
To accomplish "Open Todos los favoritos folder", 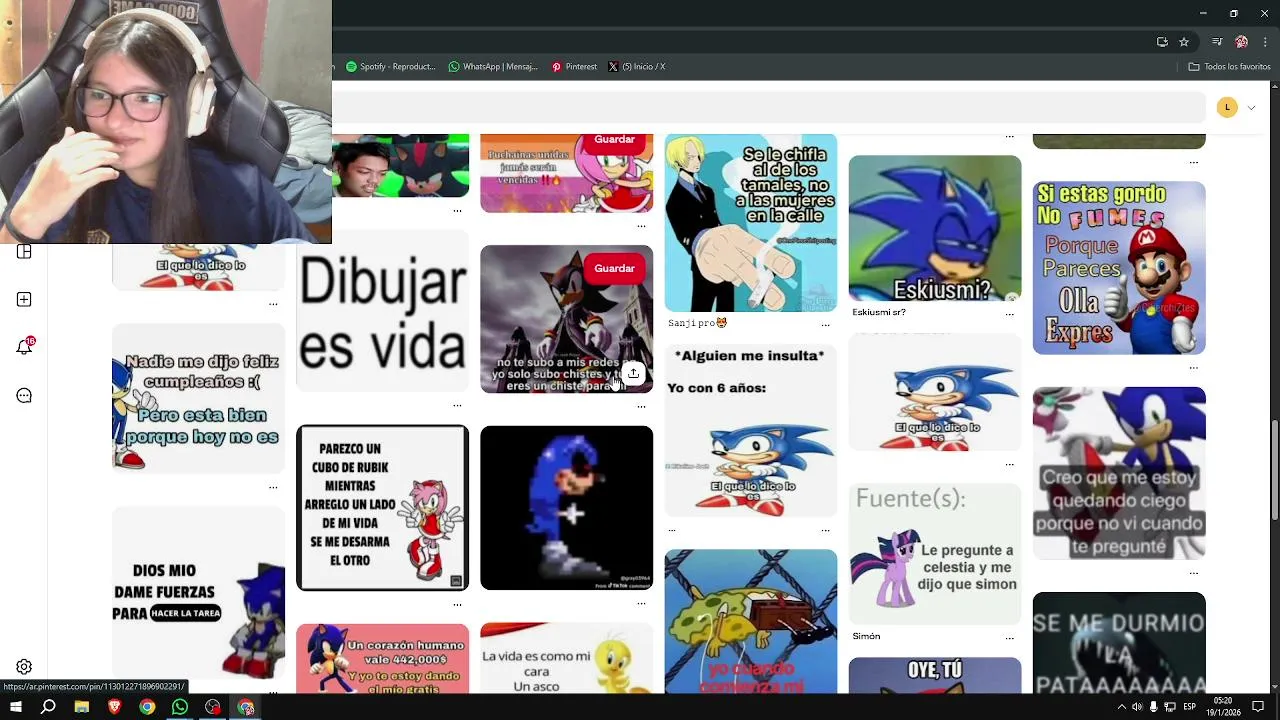I will tap(1229, 67).
